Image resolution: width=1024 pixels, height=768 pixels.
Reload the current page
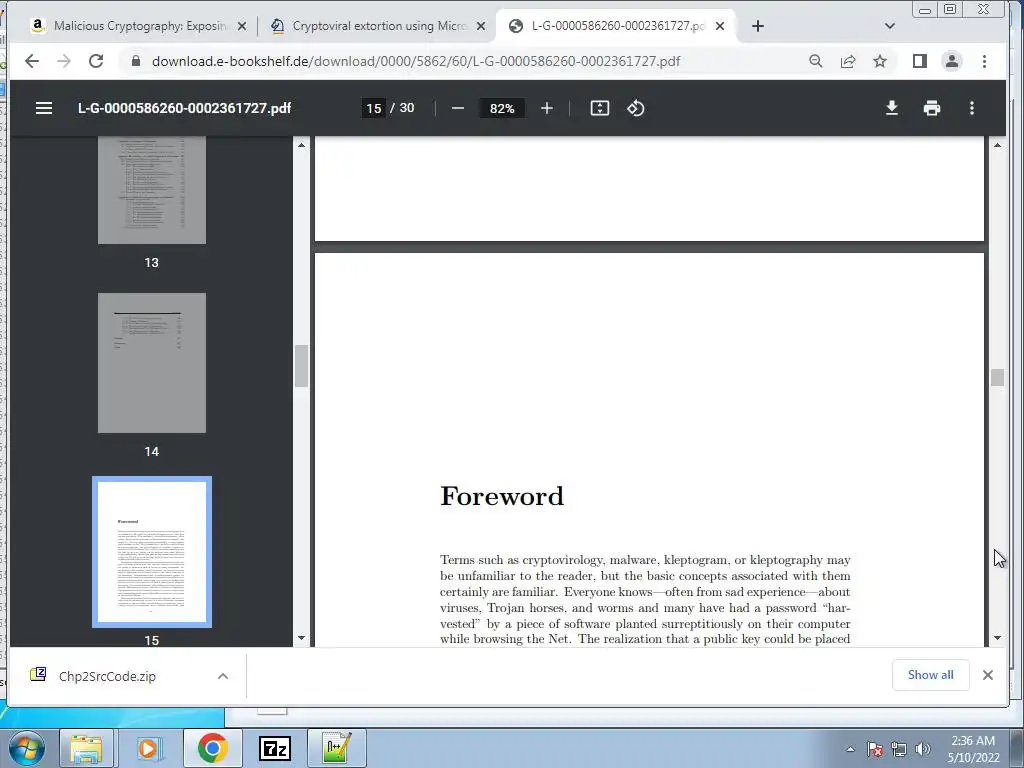pyautogui.click(x=96, y=61)
